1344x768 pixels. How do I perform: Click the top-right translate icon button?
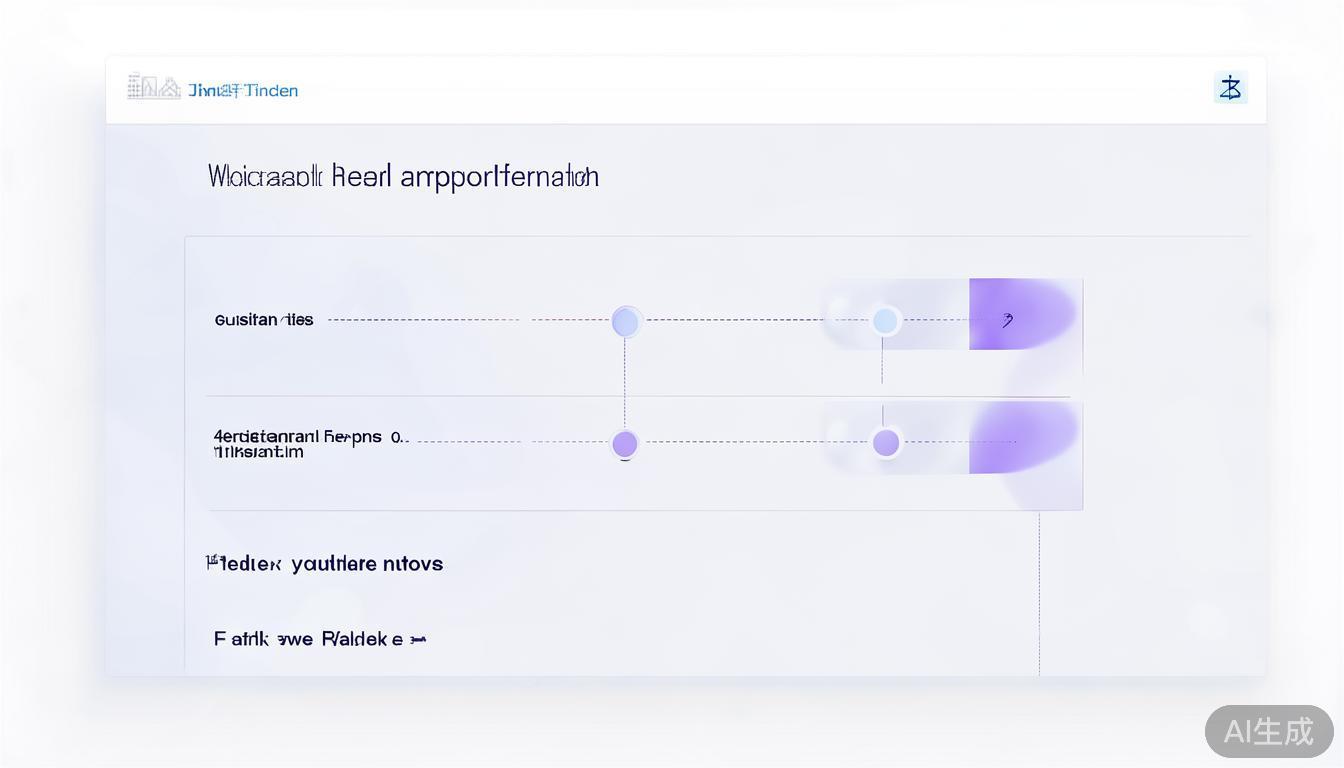pyautogui.click(x=1230, y=88)
